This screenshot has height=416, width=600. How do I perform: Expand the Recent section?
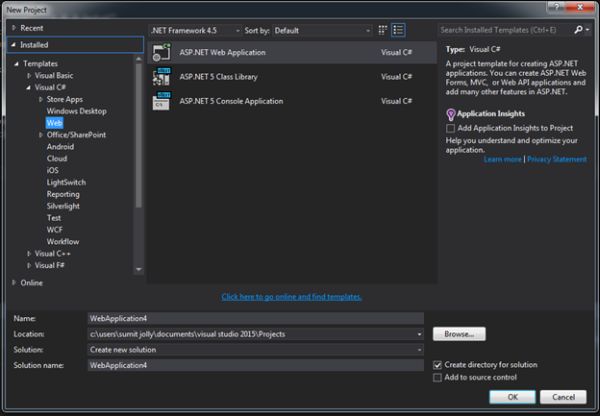point(14,28)
